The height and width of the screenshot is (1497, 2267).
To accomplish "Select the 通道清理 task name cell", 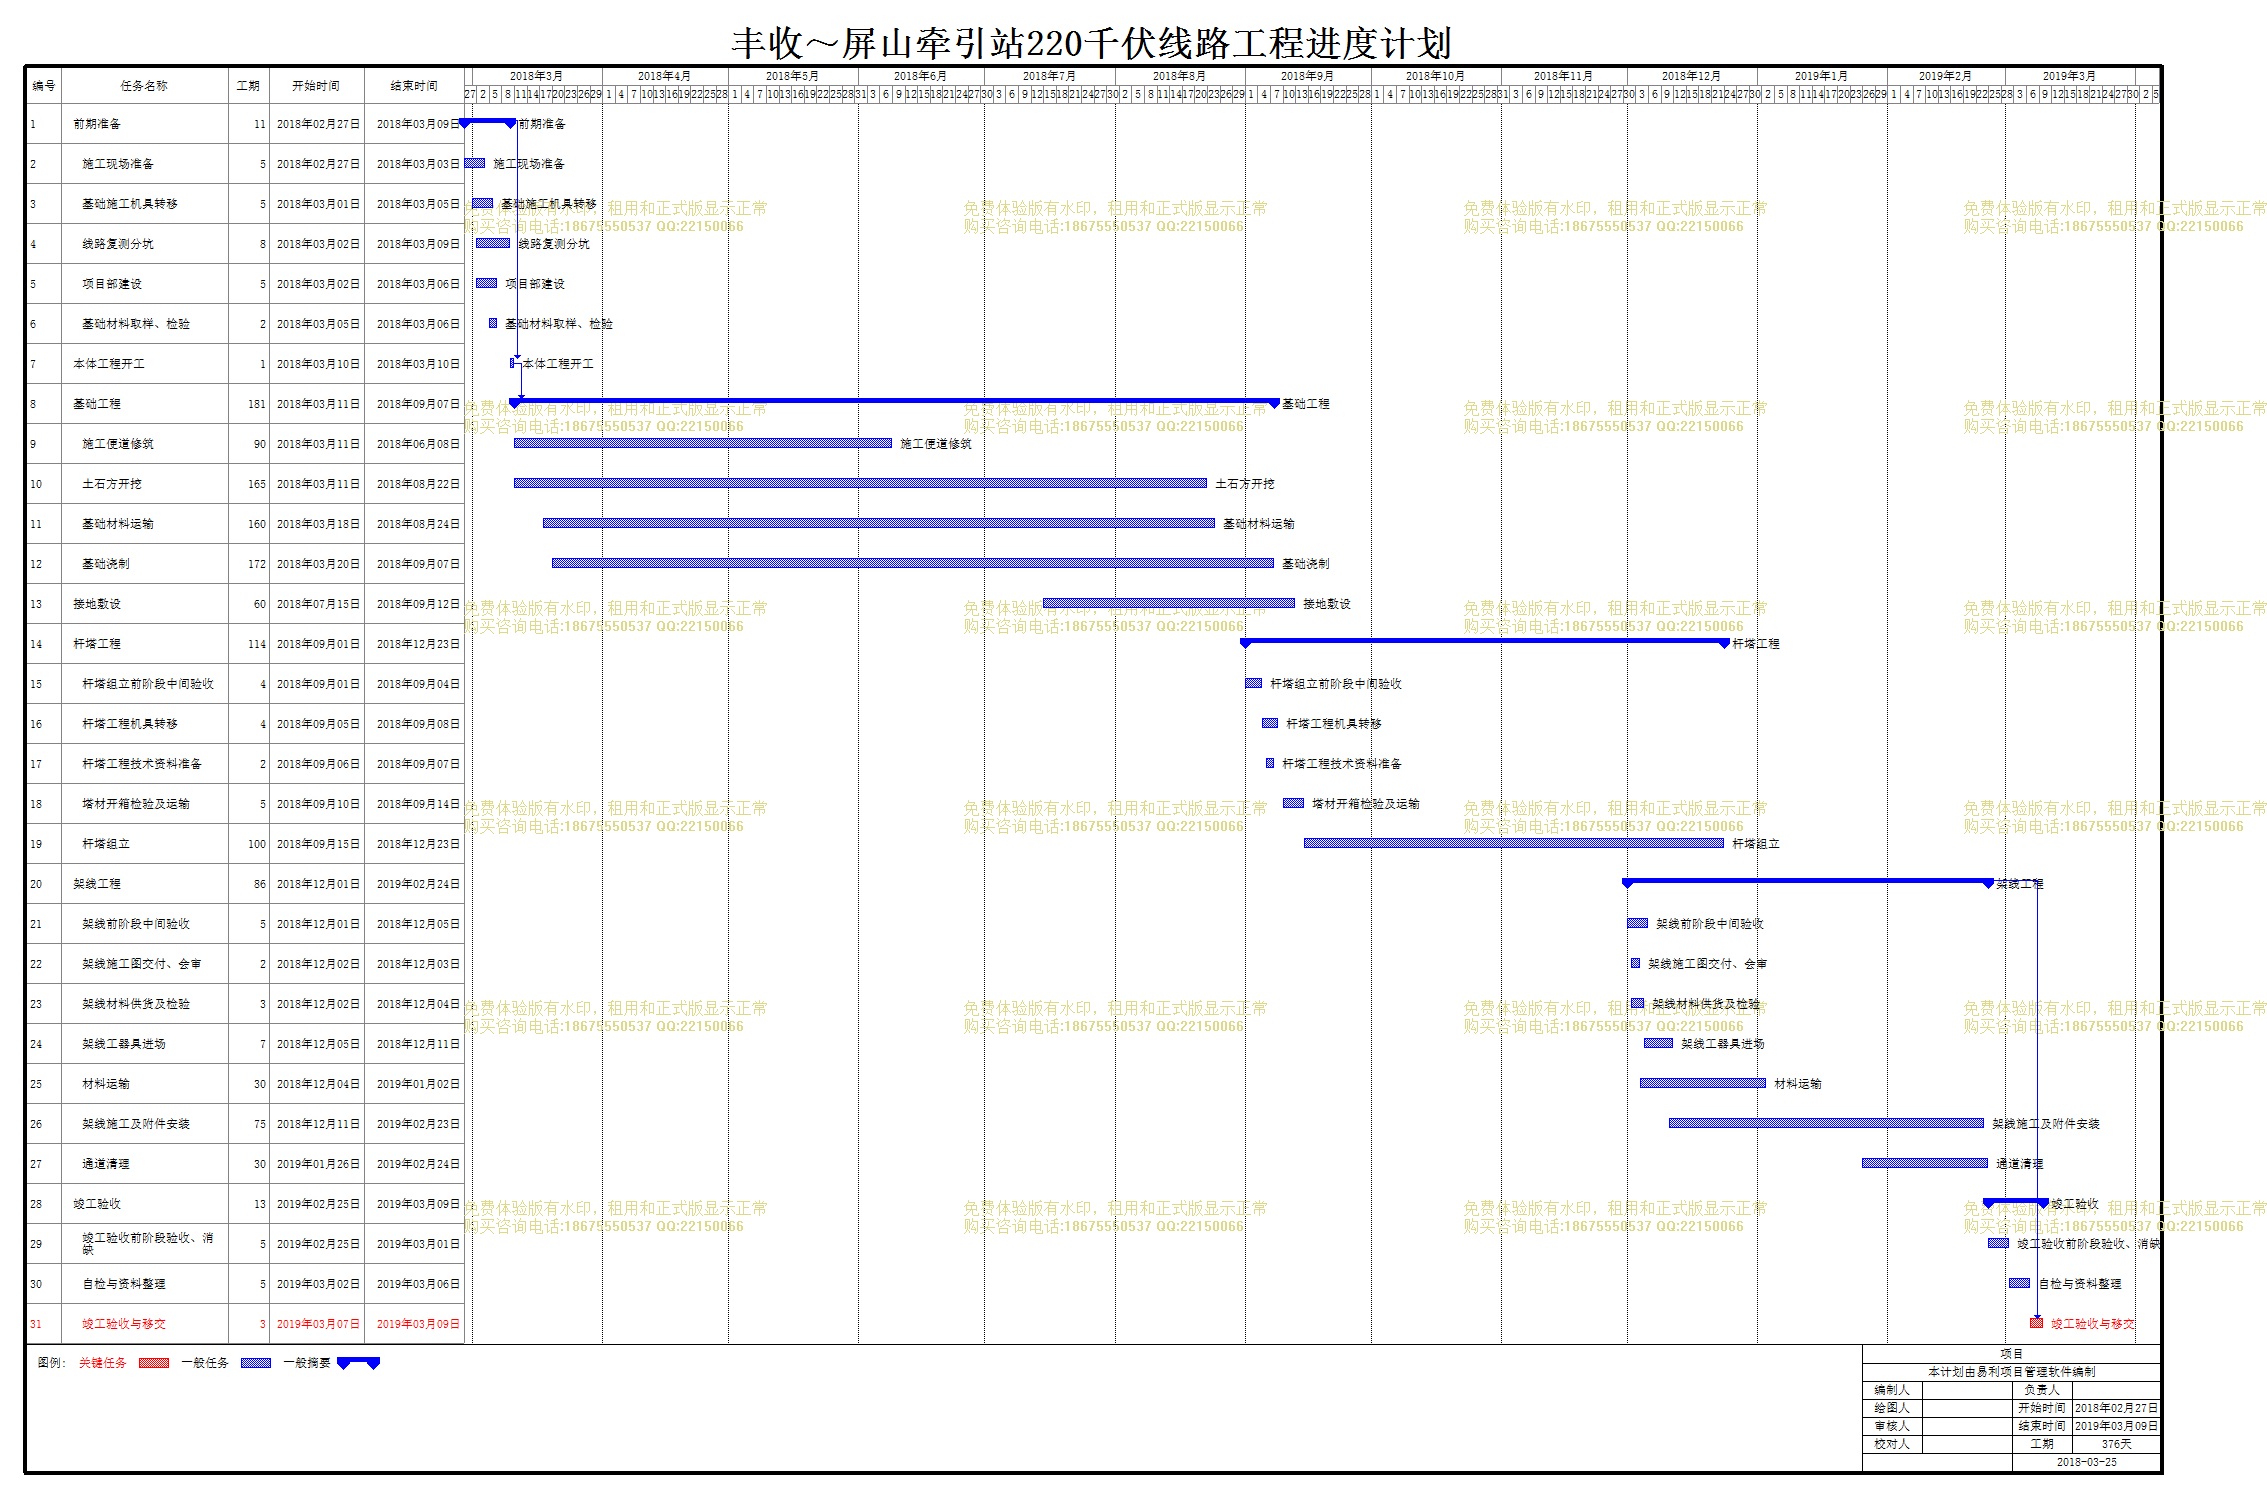I will 144,1164.
